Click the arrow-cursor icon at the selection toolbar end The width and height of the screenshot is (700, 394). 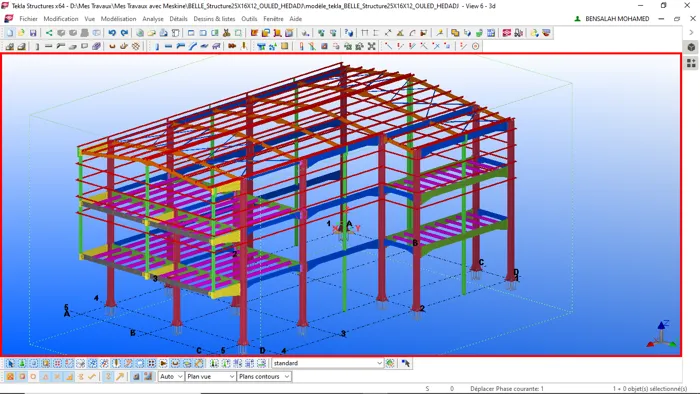405,363
